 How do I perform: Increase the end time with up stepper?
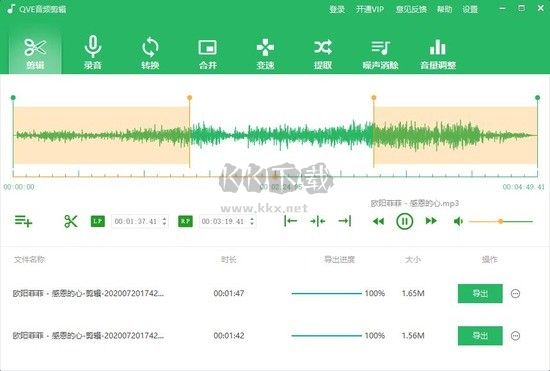[x=252, y=218]
